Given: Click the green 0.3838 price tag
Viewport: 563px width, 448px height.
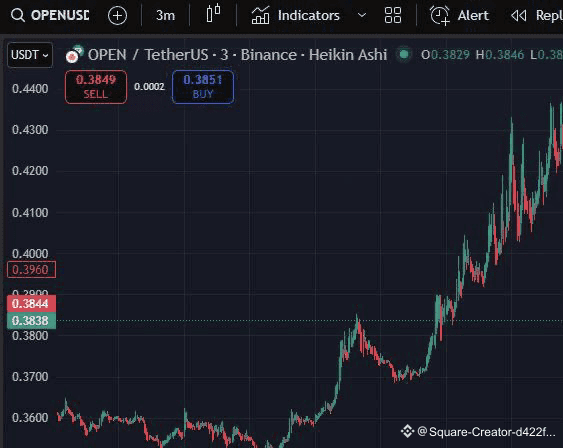Looking at the screenshot, I should click(31, 321).
